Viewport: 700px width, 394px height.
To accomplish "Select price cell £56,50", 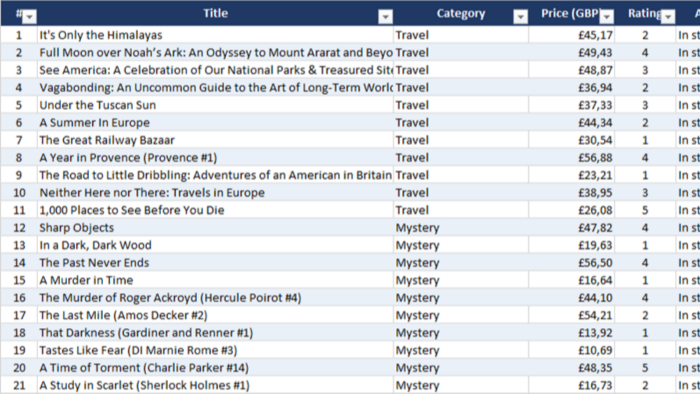I will (571, 262).
